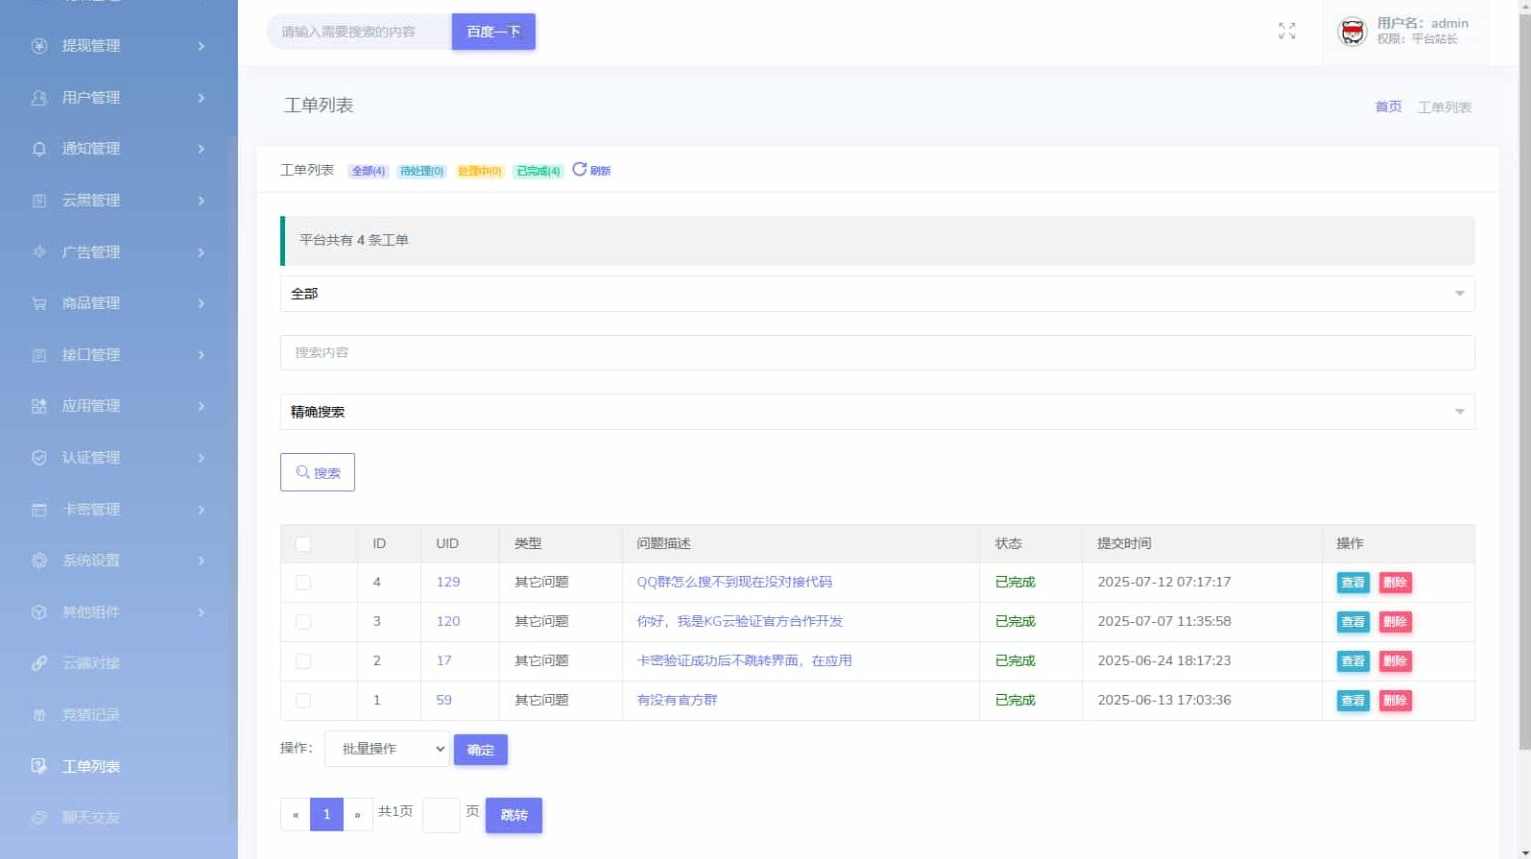The image size is (1531, 859).
Task: Click the 用户管理 person icon in sidebar
Action: (39, 98)
